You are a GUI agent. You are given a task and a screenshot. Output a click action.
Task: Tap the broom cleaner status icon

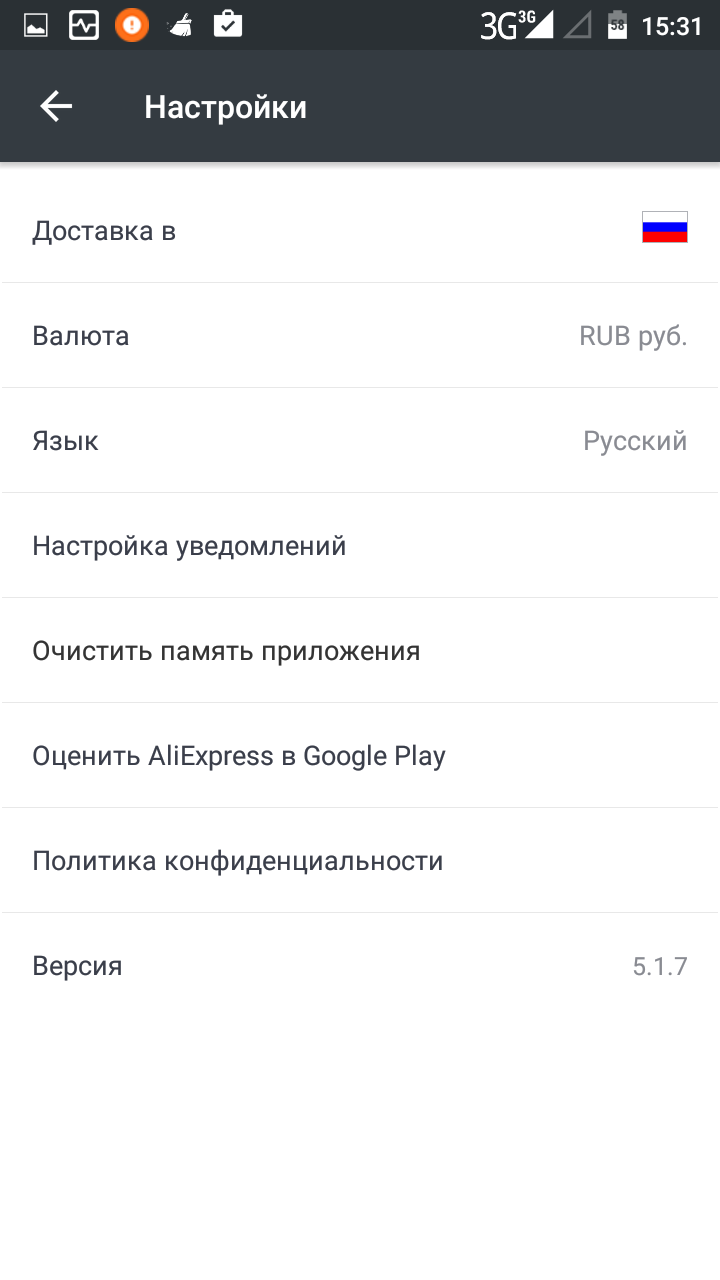180,25
